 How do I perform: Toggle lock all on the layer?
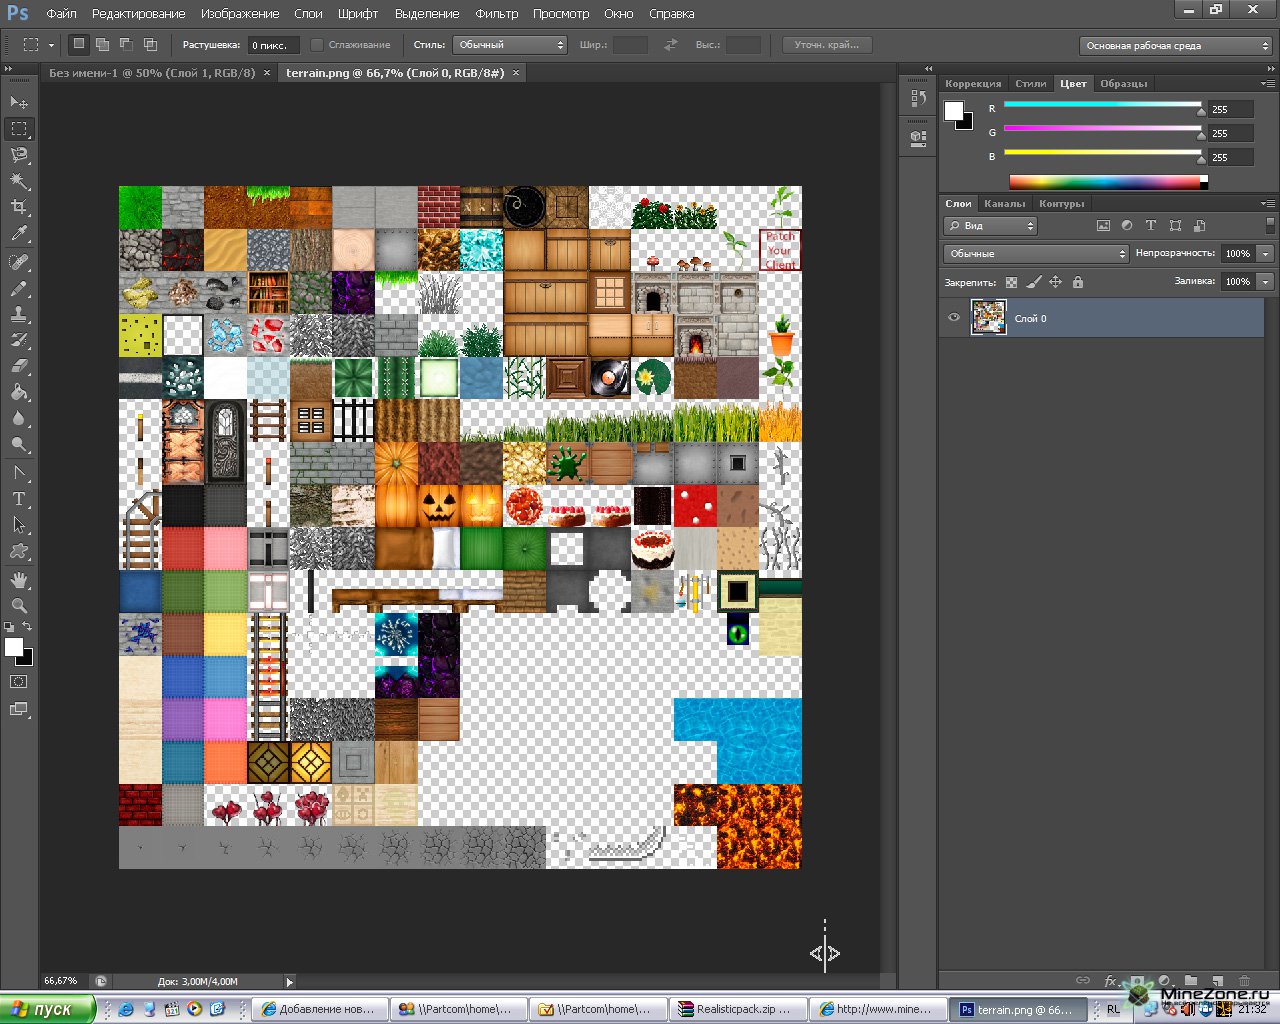pyautogui.click(x=1077, y=282)
